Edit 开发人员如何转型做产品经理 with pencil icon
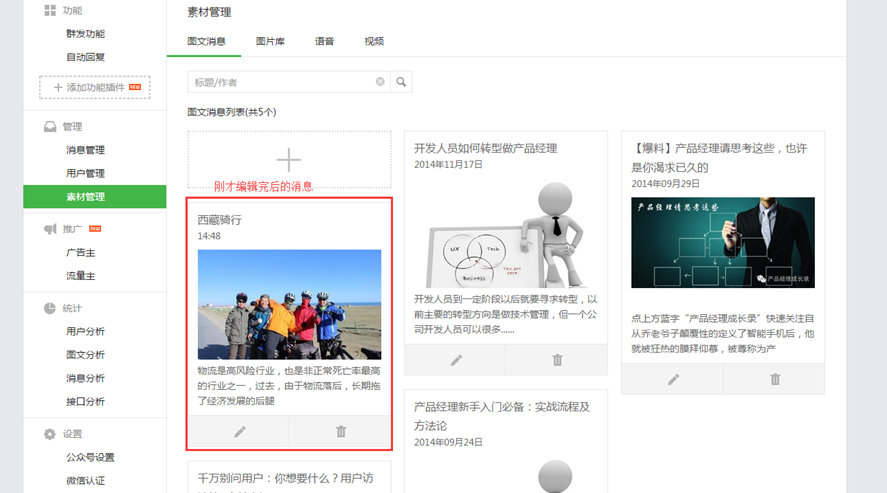Screen dimensions: 887x493 coord(456,360)
